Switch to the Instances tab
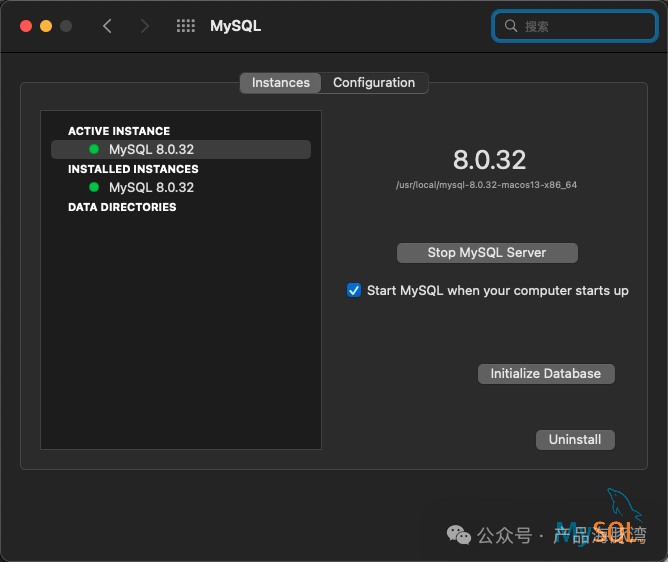 pyautogui.click(x=280, y=83)
